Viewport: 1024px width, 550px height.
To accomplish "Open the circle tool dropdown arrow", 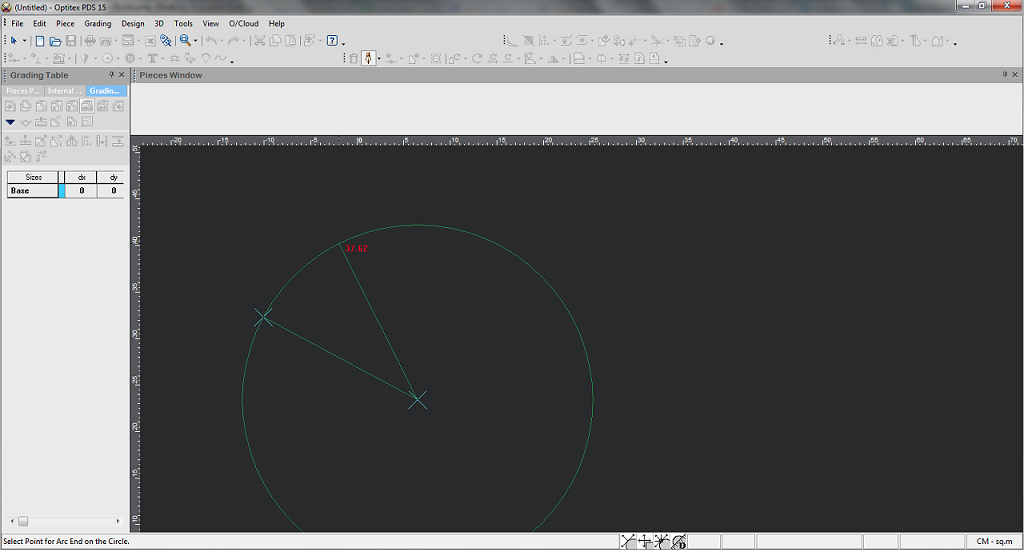I will click(x=118, y=58).
